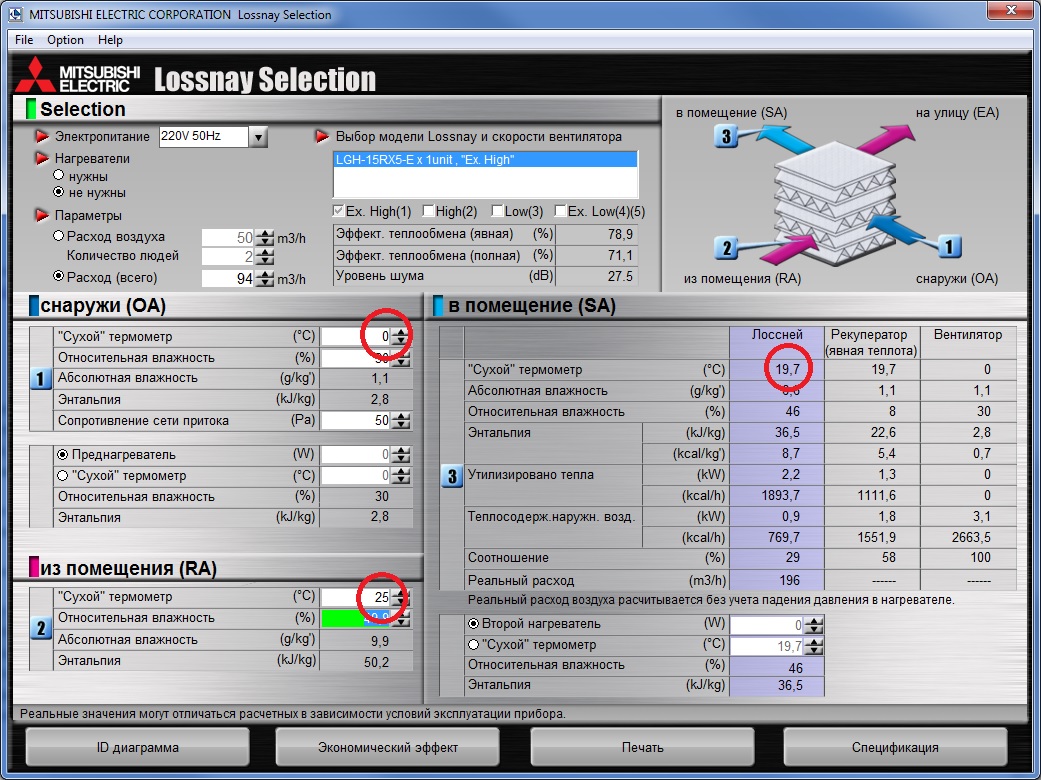Click the Mitsubishi Electric logo
The height and width of the screenshot is (780, 1041).
point(78,76)
